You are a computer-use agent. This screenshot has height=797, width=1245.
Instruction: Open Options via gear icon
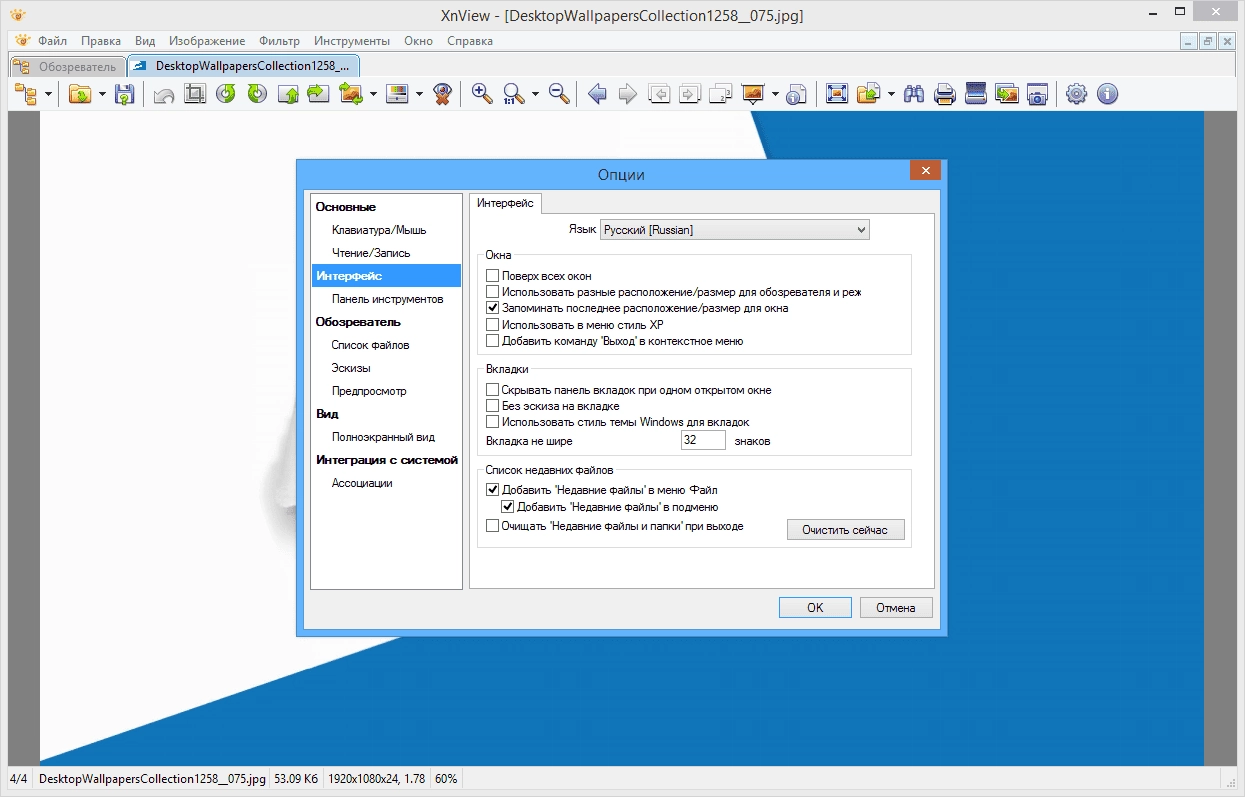click(1076, 94)
